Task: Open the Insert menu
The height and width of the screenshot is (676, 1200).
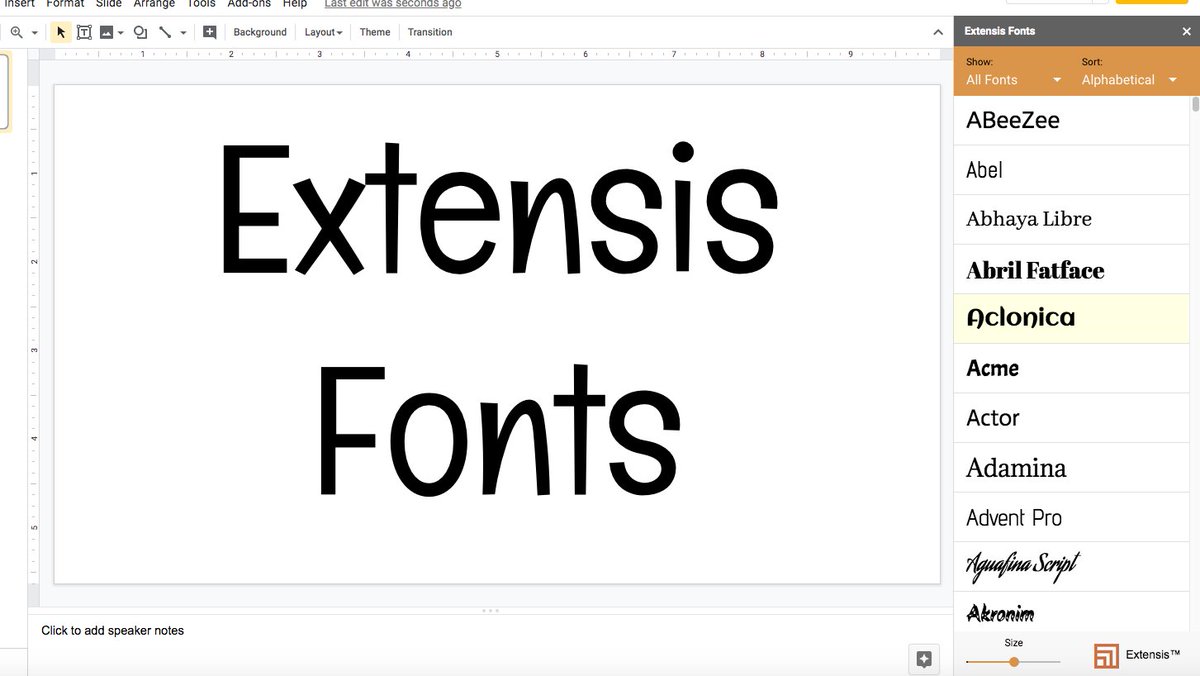Action: (20, 4)
